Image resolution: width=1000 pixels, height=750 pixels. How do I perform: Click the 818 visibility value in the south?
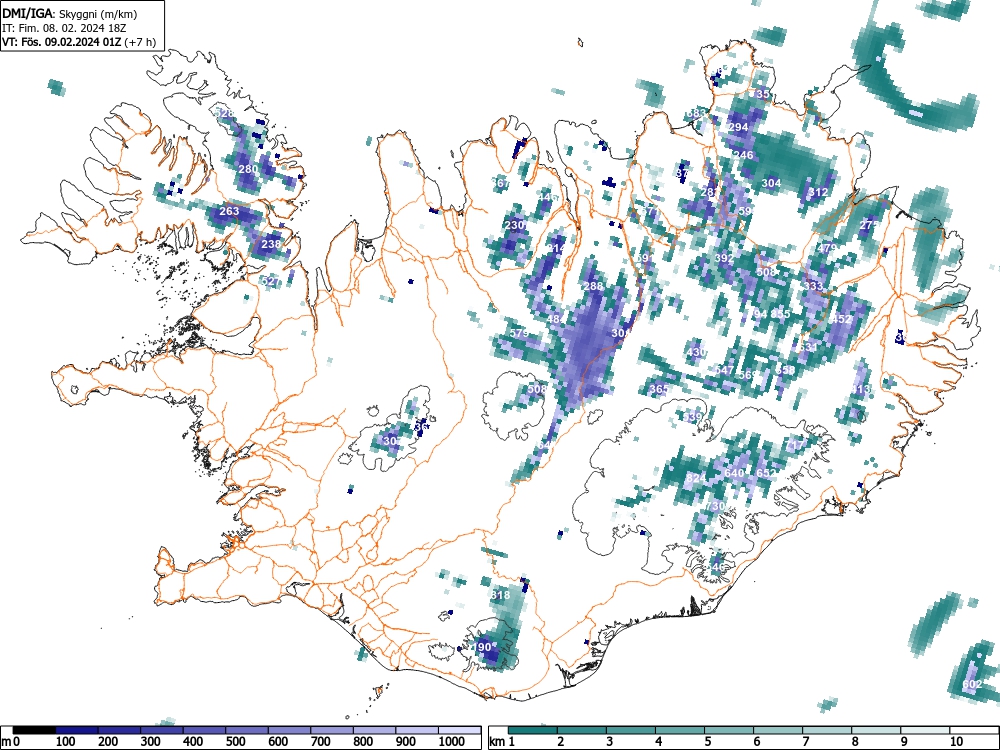(500, 595)
